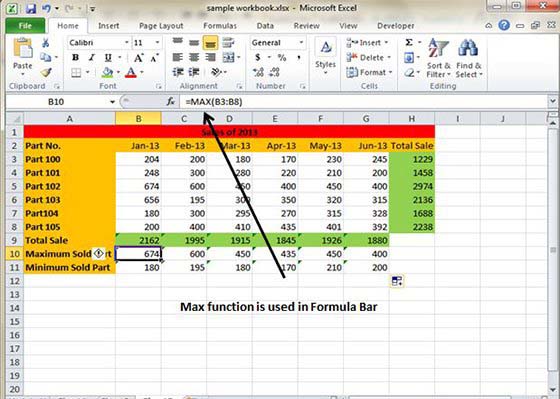The height and width of the screenshot is (399, 560).
Task: Toggle Wrap Text button
Action: point(228,43)
